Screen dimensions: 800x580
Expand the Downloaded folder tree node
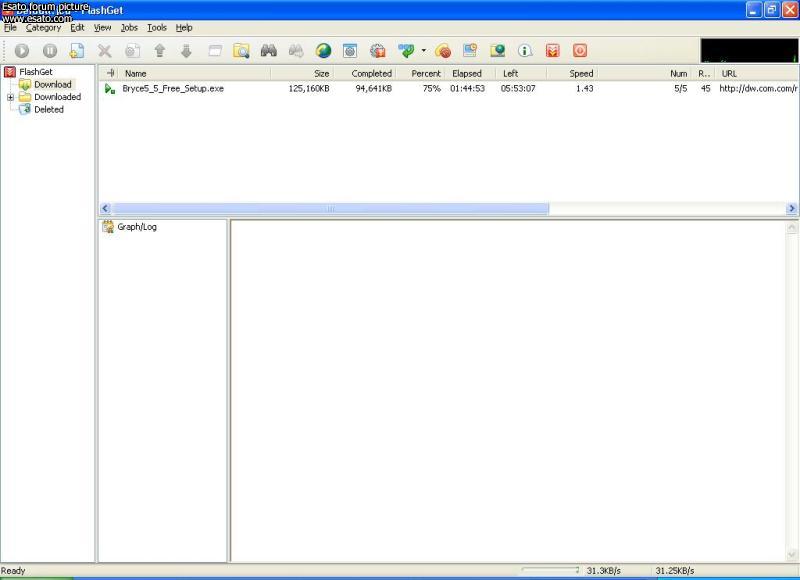[x=10, y=97]
